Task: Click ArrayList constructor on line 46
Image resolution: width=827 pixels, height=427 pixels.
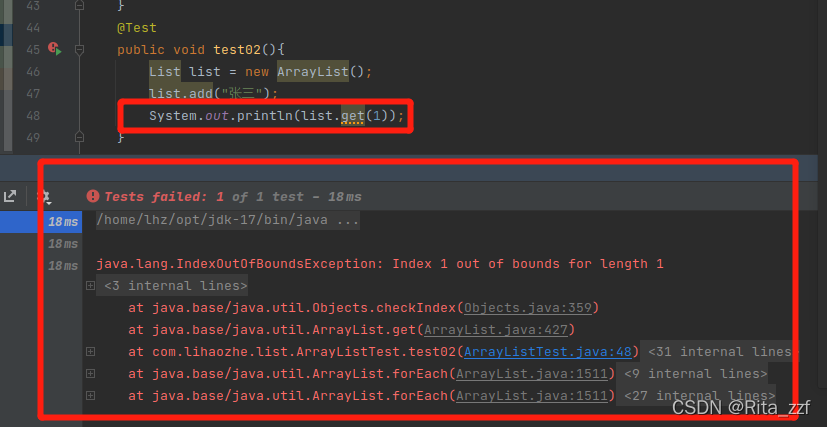Action: [x=313, y=71]
